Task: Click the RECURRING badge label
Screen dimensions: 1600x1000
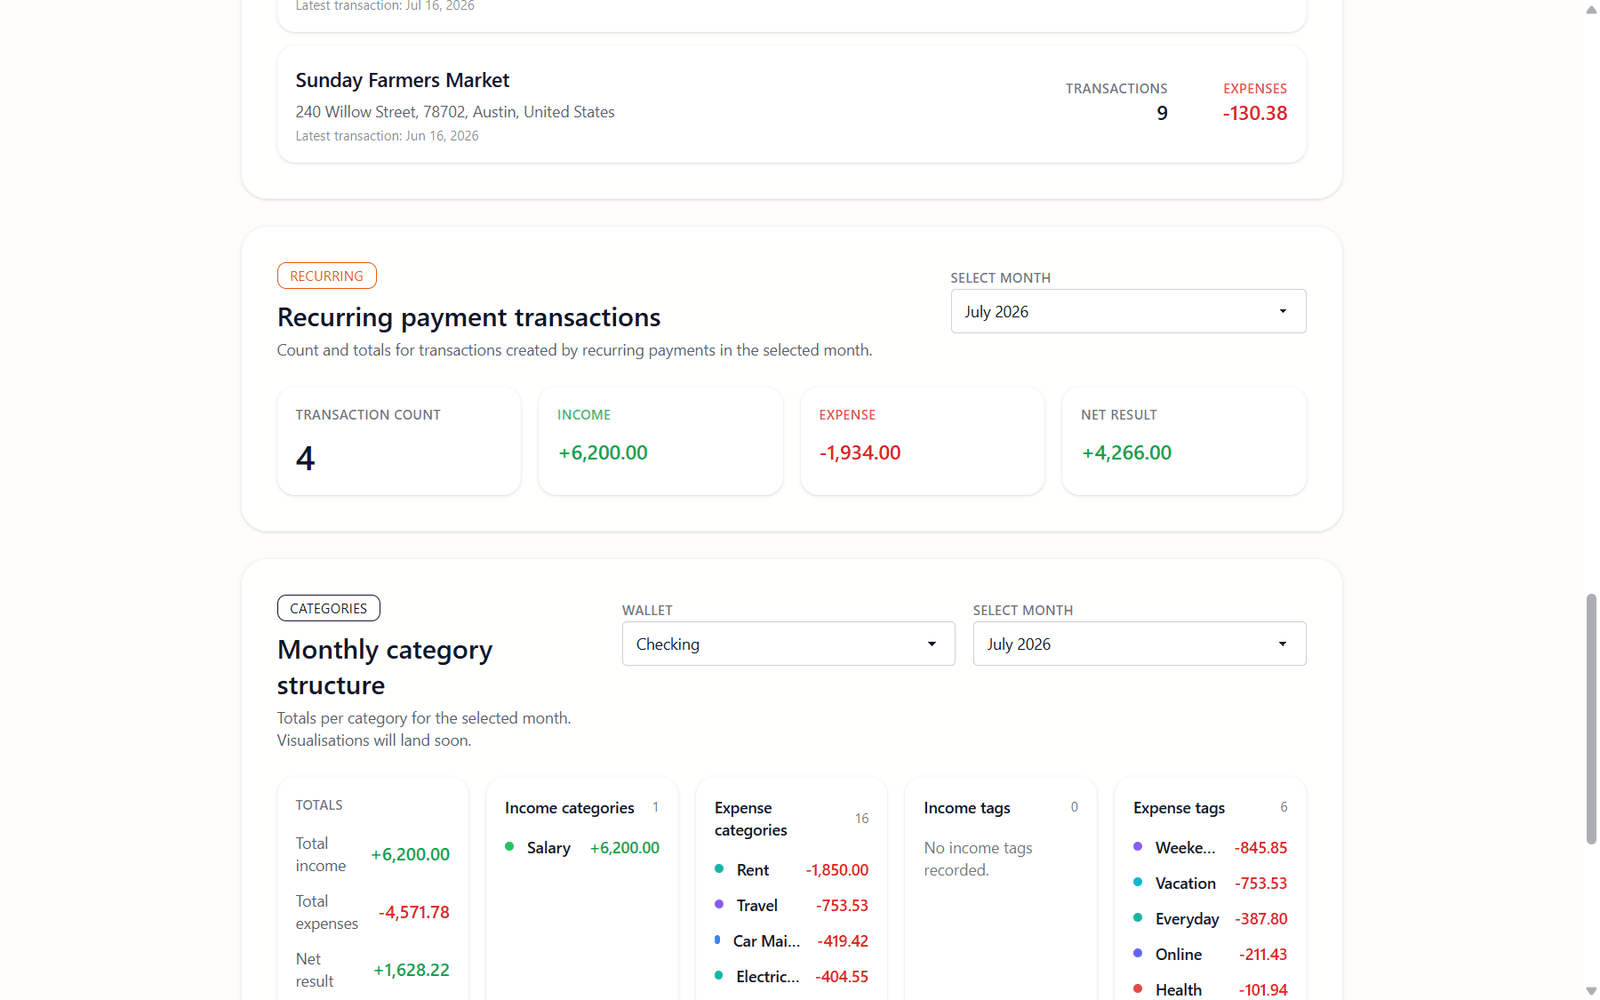Action: pos(327,276)
